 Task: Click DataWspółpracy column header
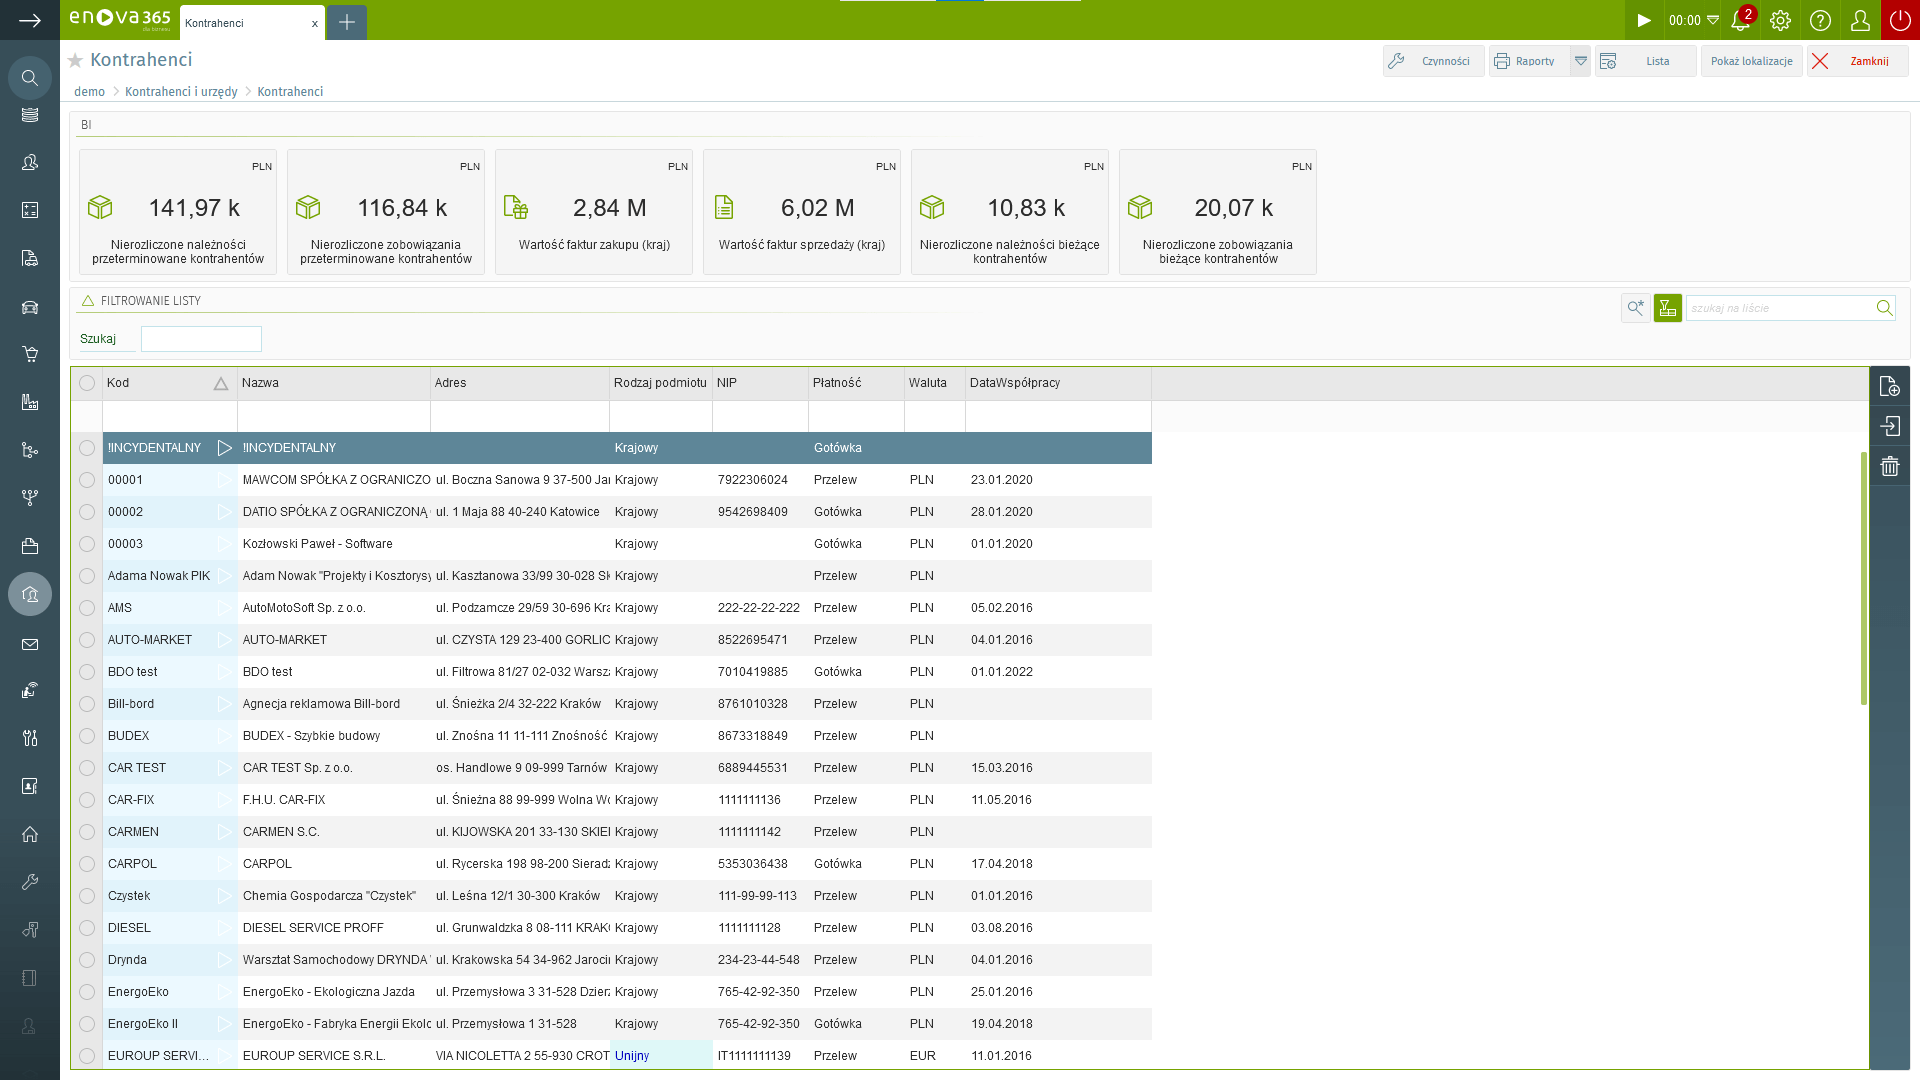click(x=1058, y=383)
